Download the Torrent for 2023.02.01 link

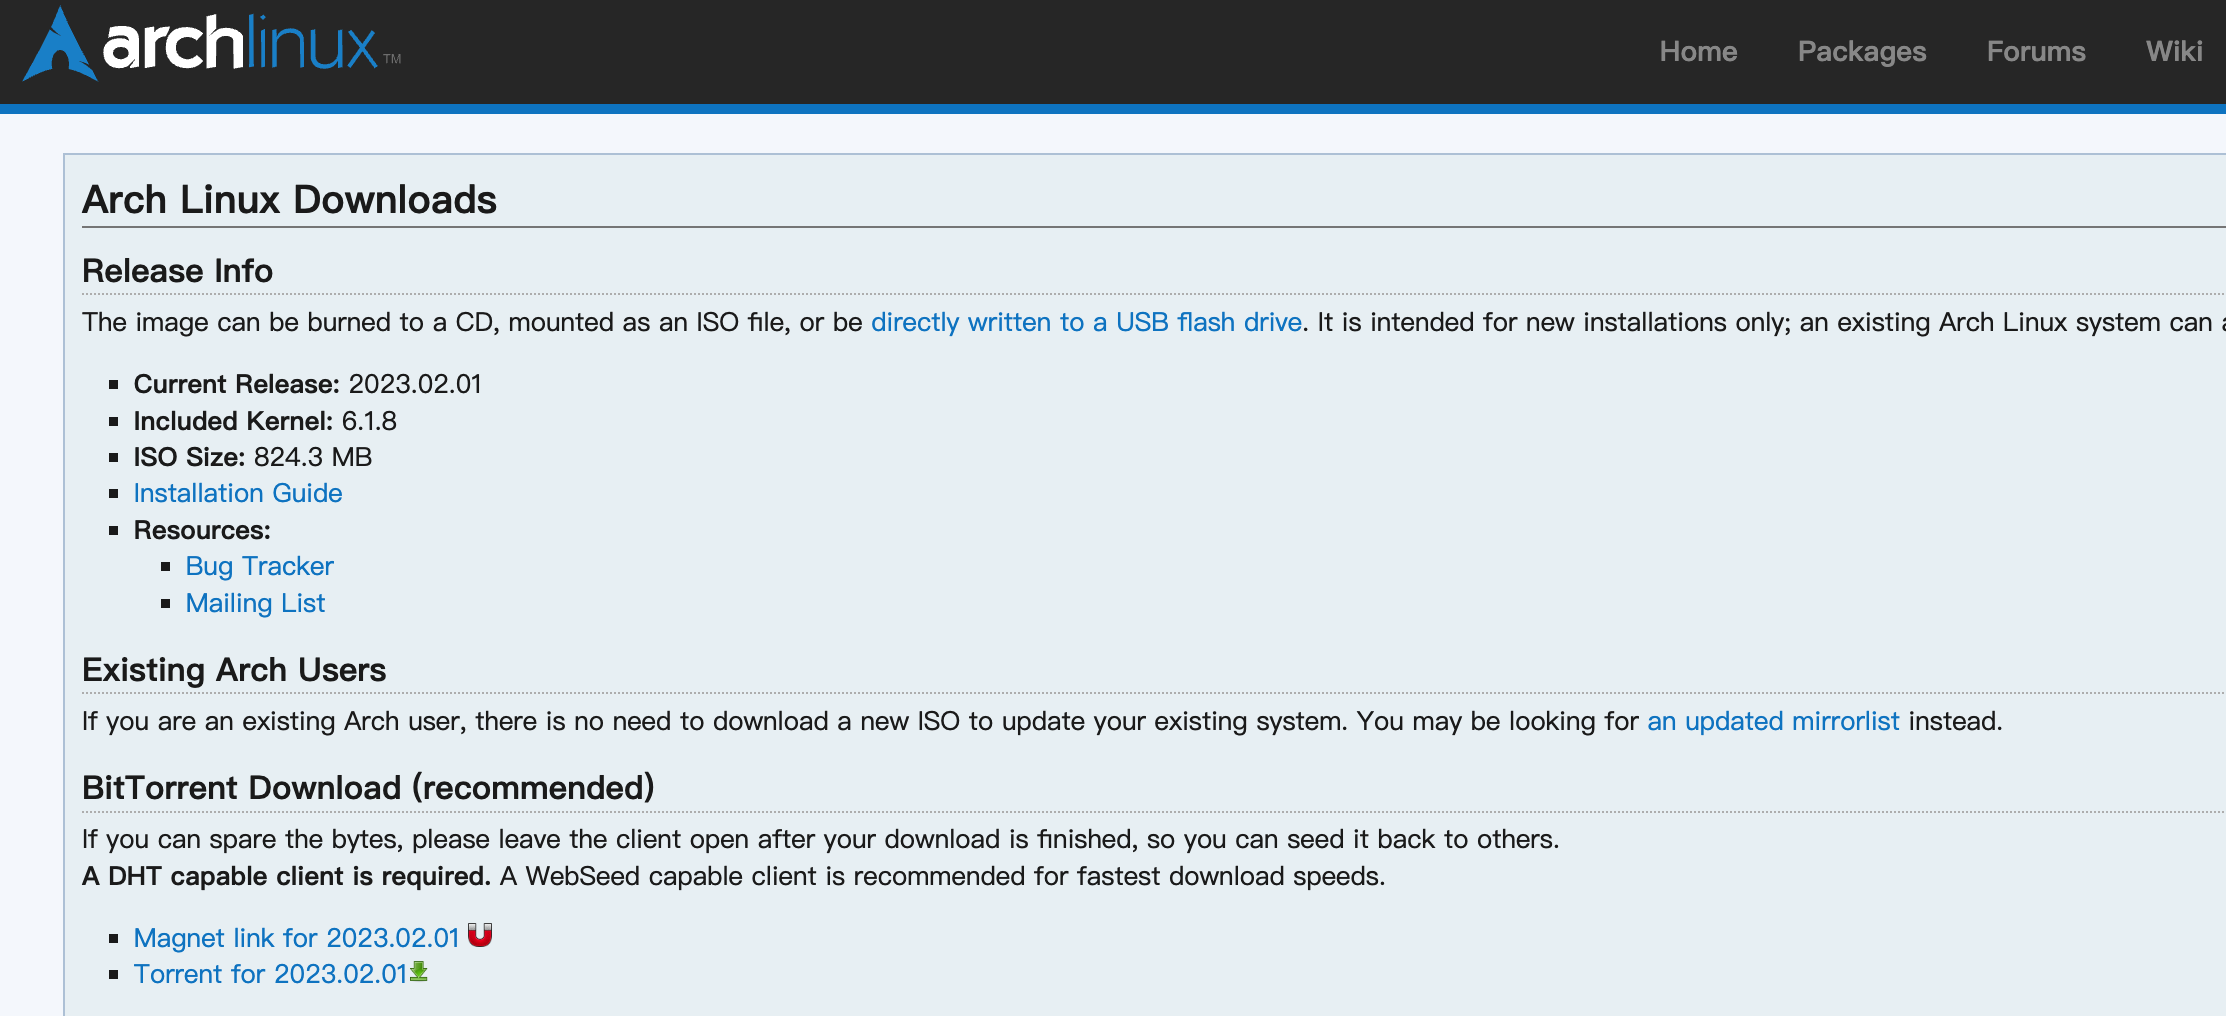point(270,974)
